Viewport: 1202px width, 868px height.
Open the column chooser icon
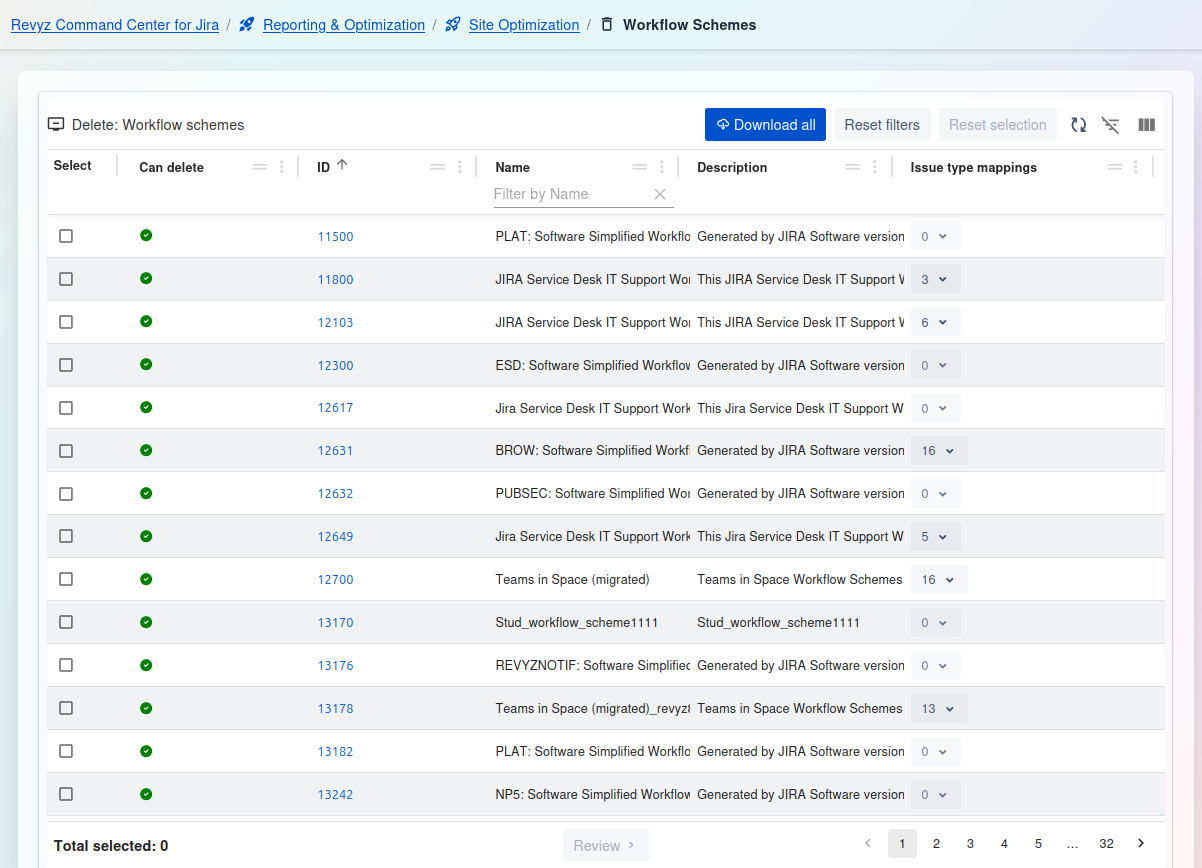click(x=1146, y=125)
